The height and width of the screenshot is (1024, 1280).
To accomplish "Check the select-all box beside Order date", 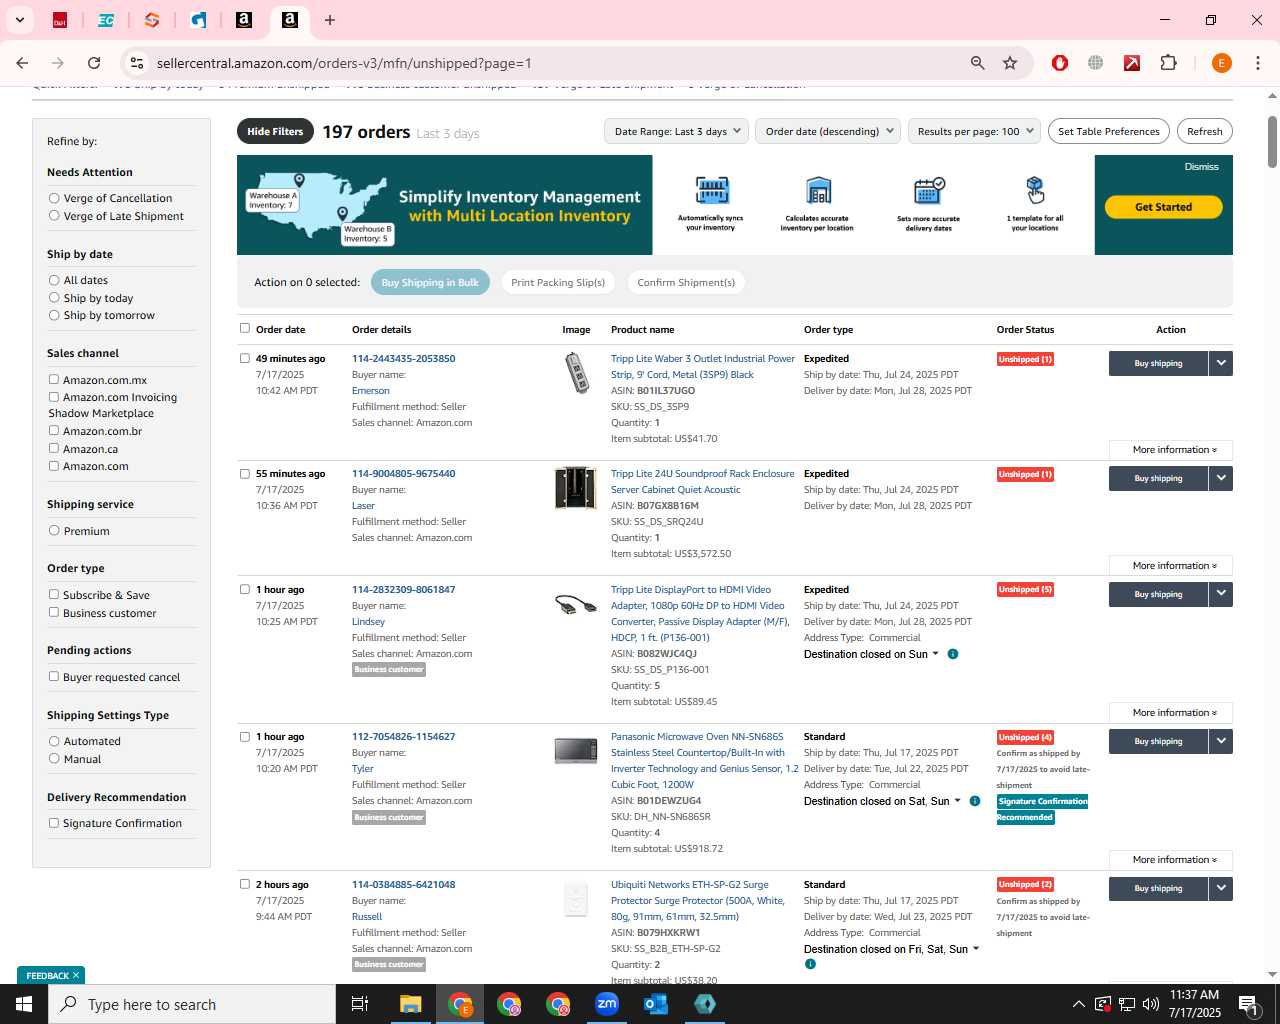I will pos(245,328).
